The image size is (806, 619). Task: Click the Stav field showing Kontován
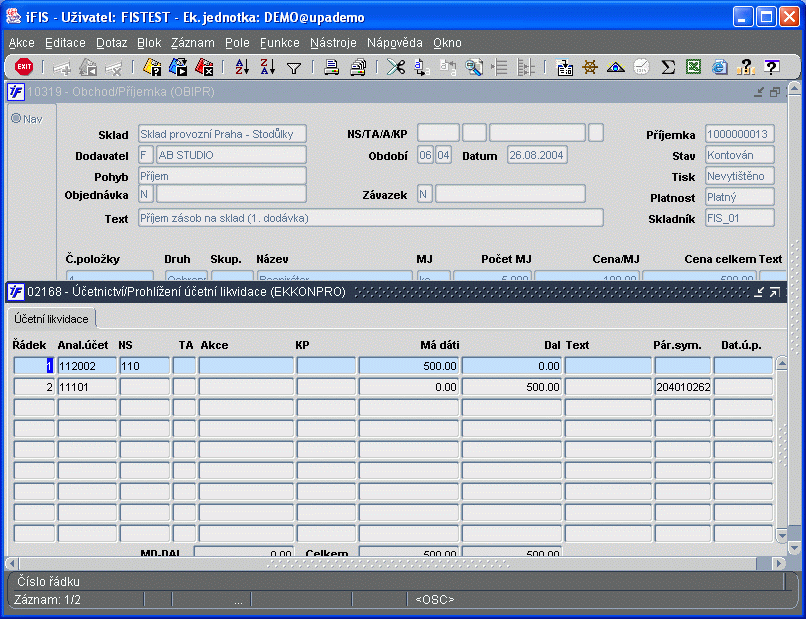coord(739,155)
